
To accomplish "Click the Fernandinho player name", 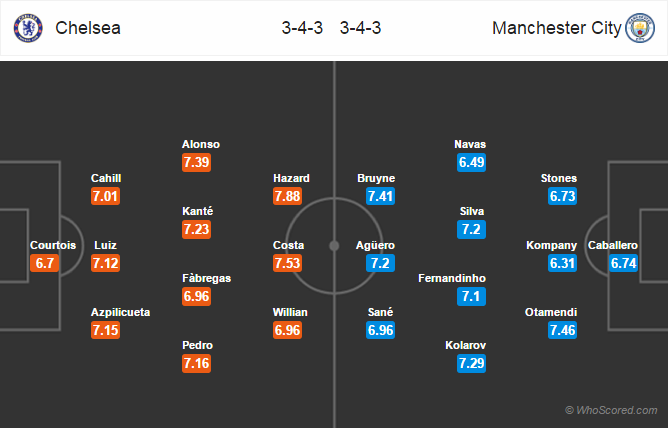I will pos(452,278).
